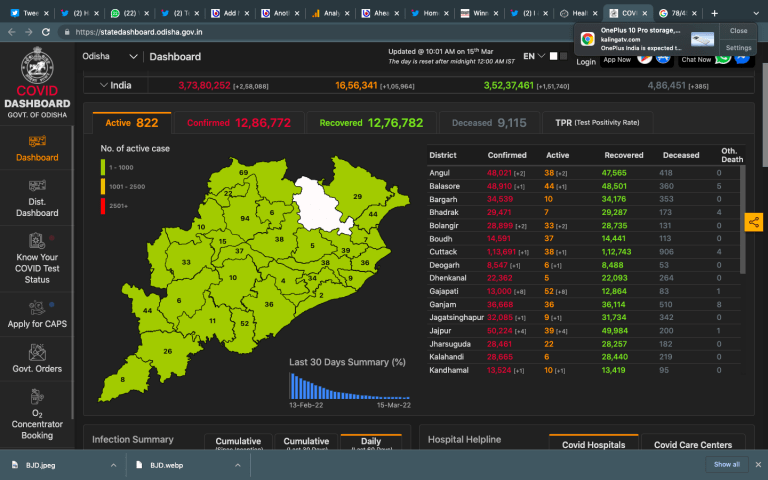This screenshot has width=768, height=480.
Task: Click the Cuttack district row name
Action: tap(443, 252)
